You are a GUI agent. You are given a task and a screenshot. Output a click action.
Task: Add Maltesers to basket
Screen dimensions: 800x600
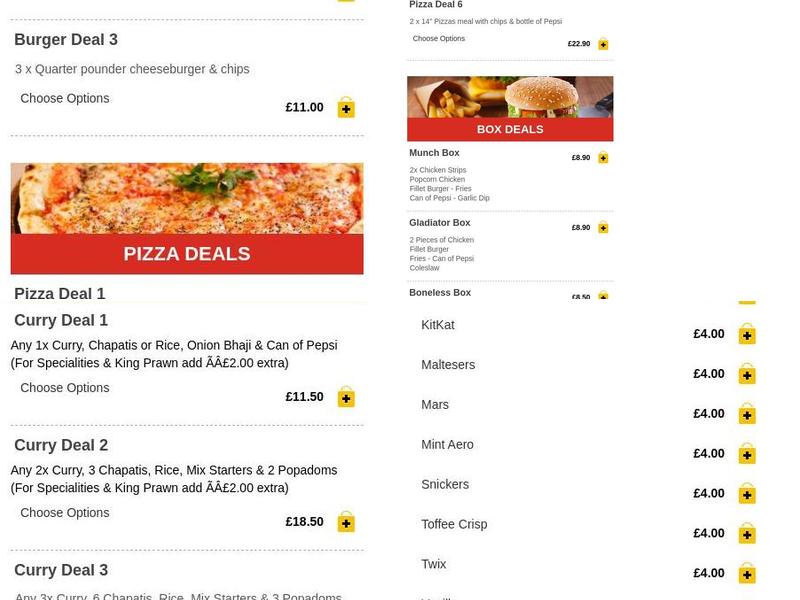pos(747,374)
